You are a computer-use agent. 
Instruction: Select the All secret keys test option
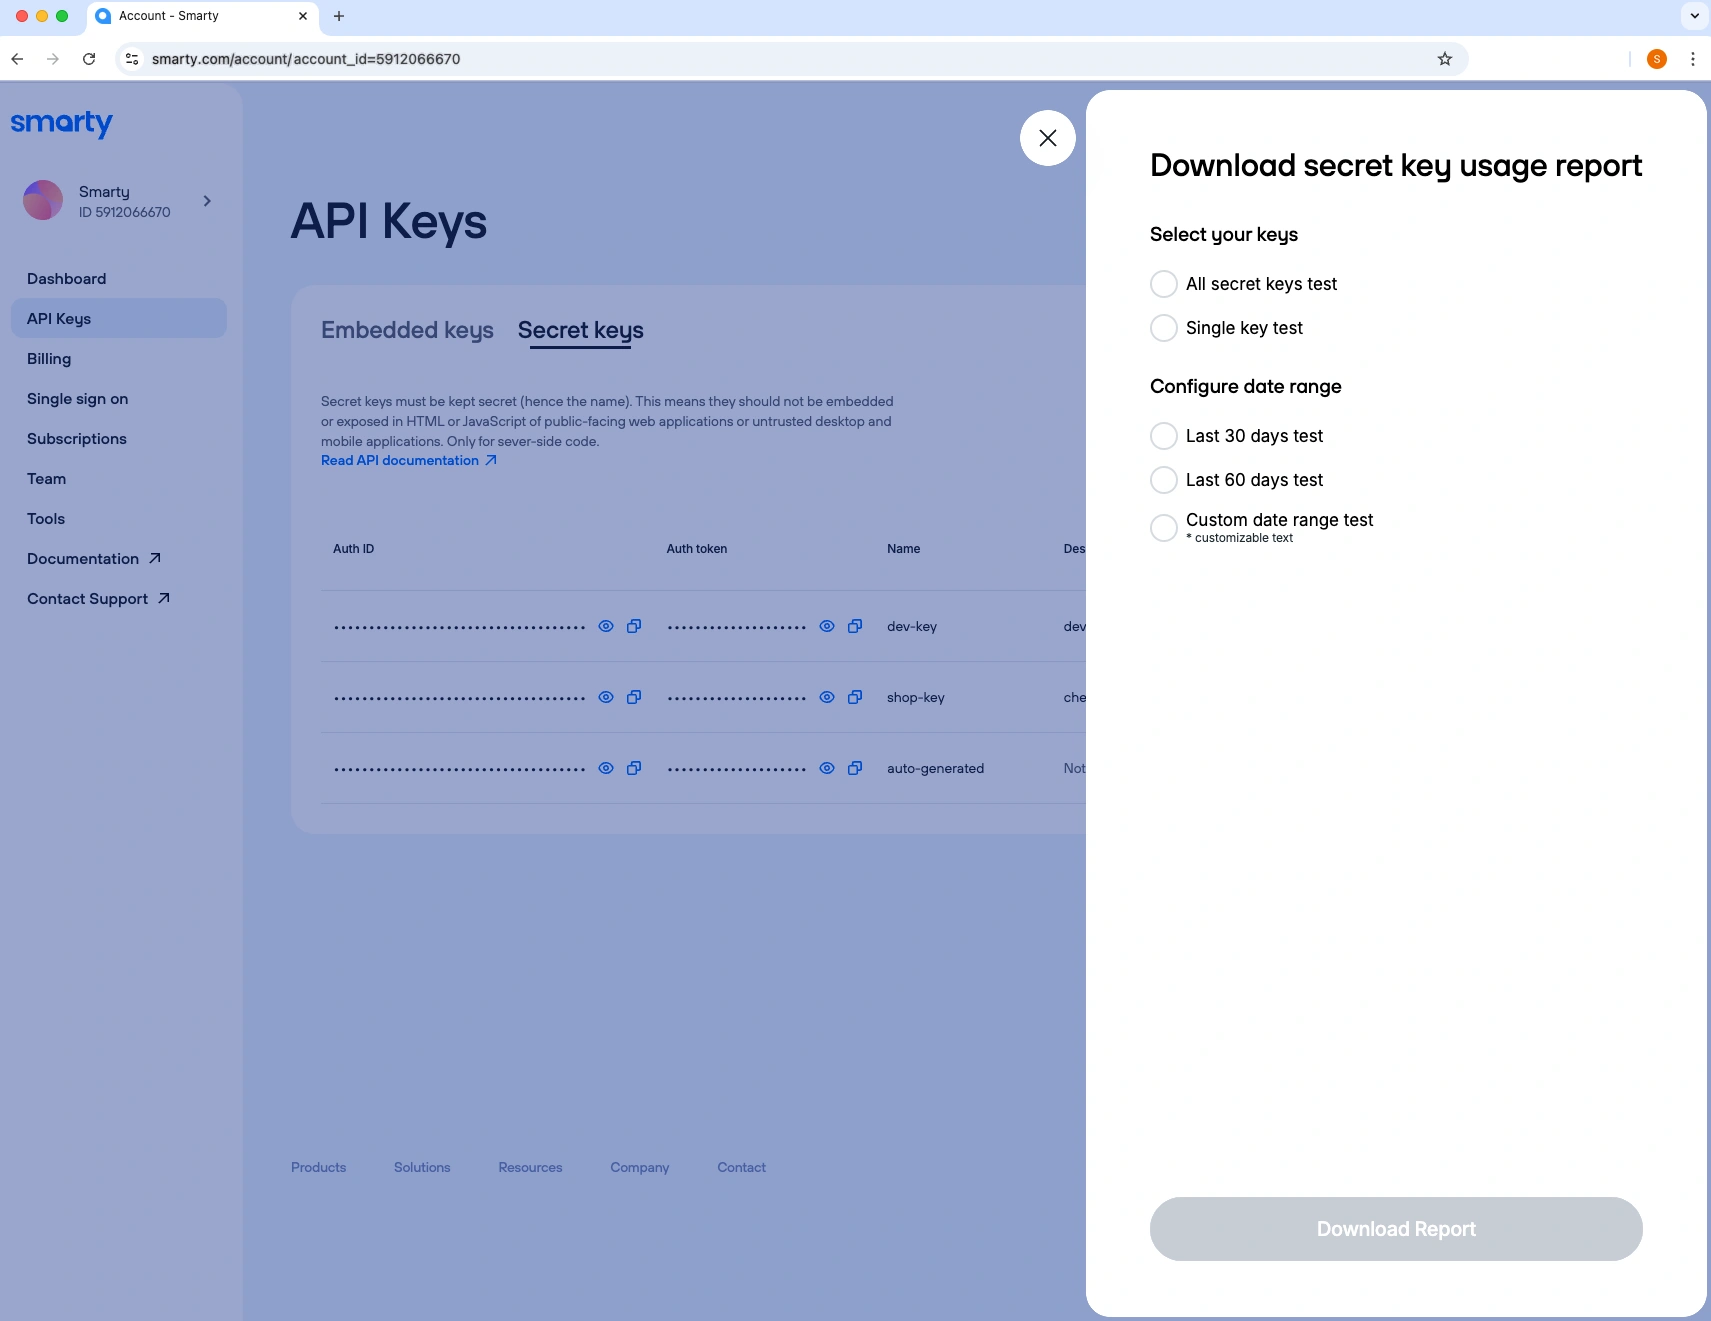(1163, 284)
